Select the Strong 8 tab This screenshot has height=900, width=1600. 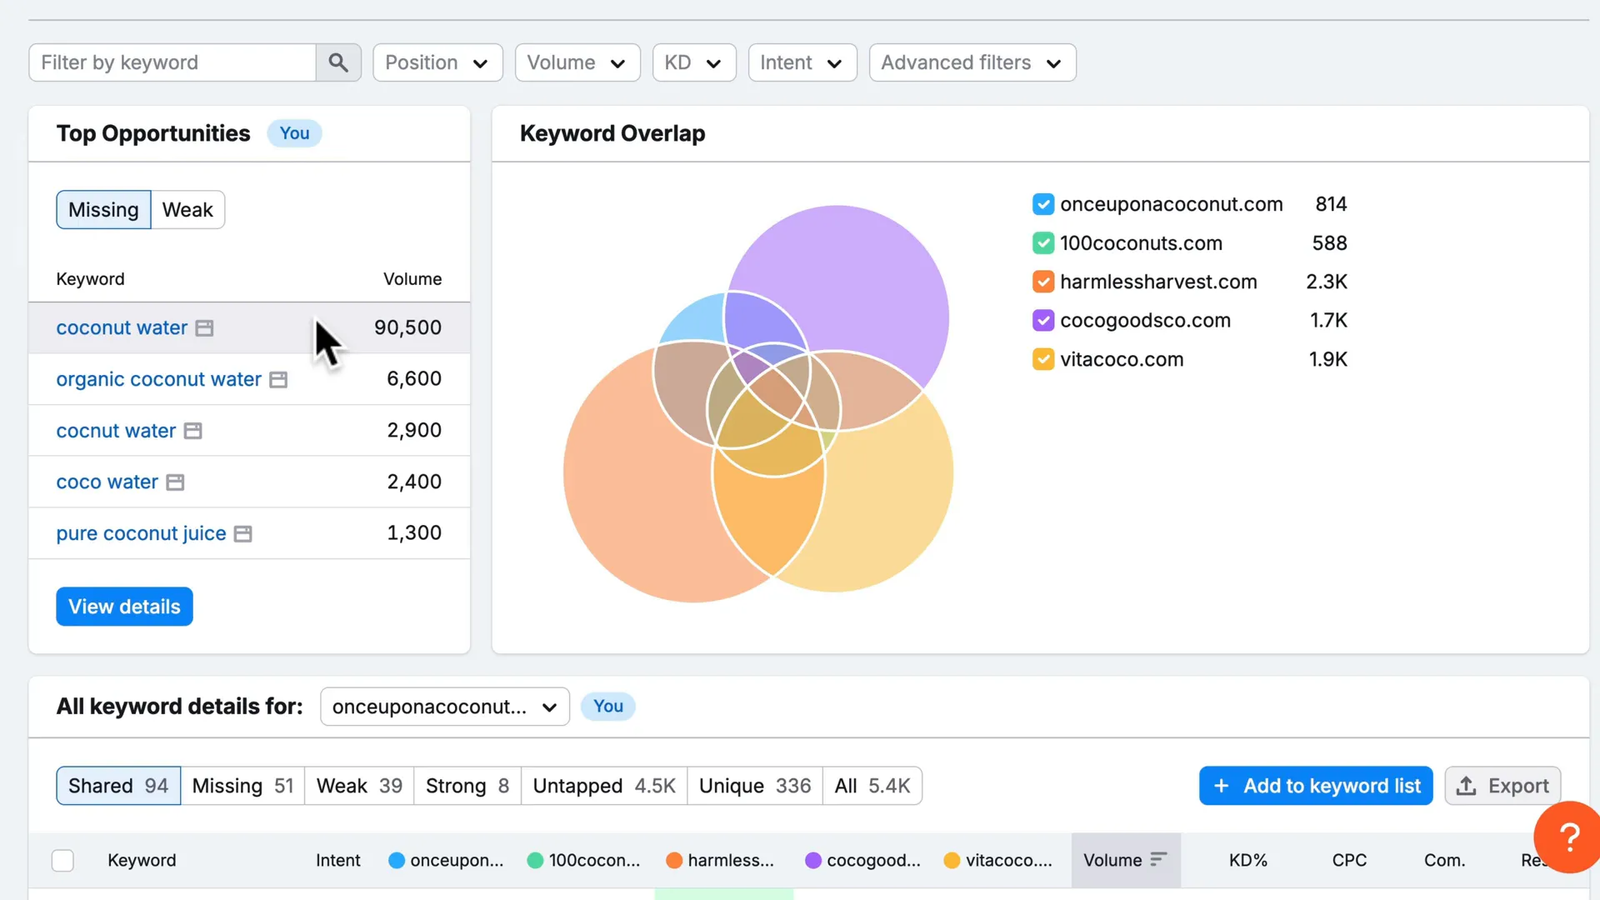click(467, 786)
